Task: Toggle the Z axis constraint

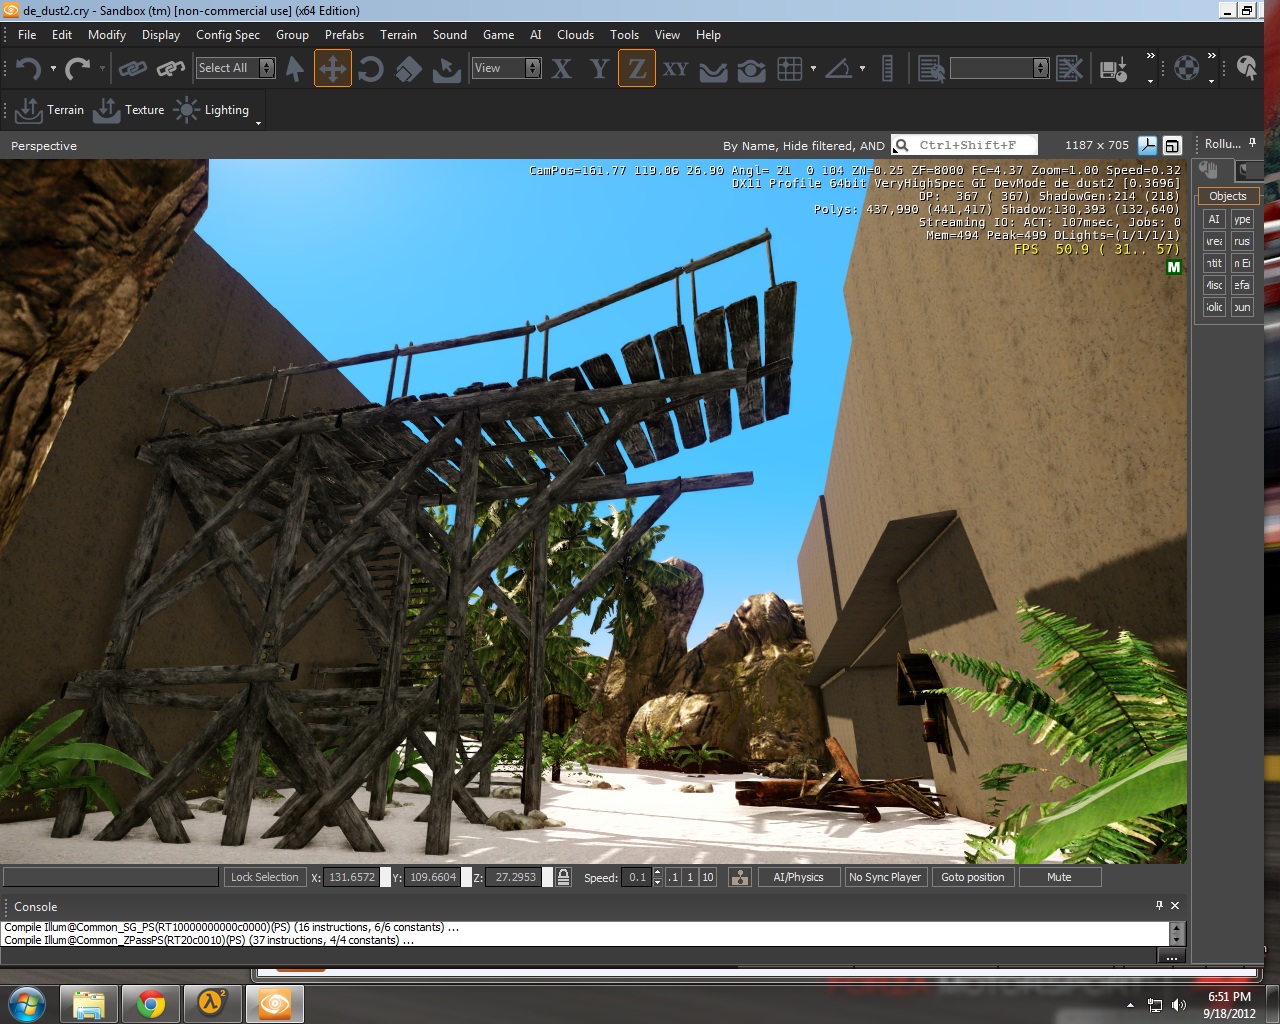Action: [x=637, y=68]
